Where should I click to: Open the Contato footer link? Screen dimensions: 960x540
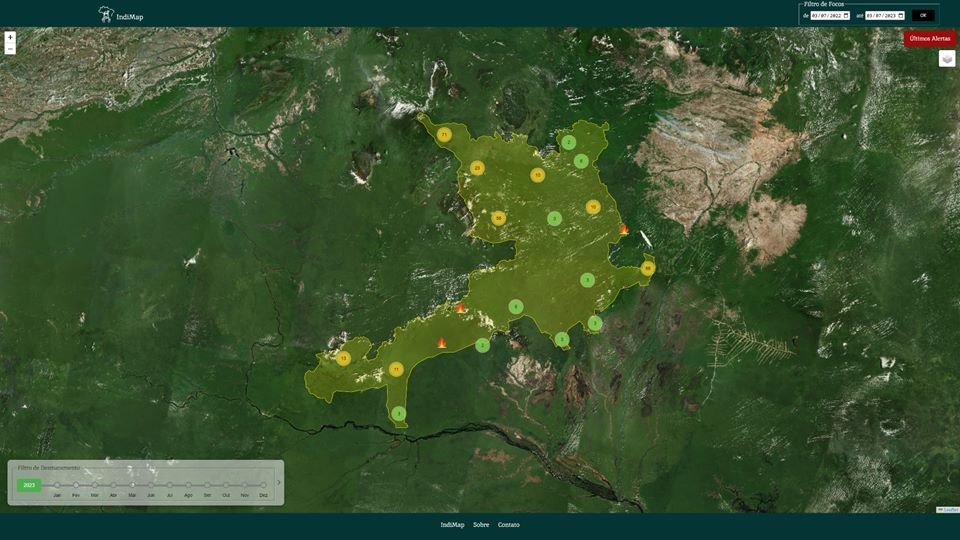coord(509,525)
